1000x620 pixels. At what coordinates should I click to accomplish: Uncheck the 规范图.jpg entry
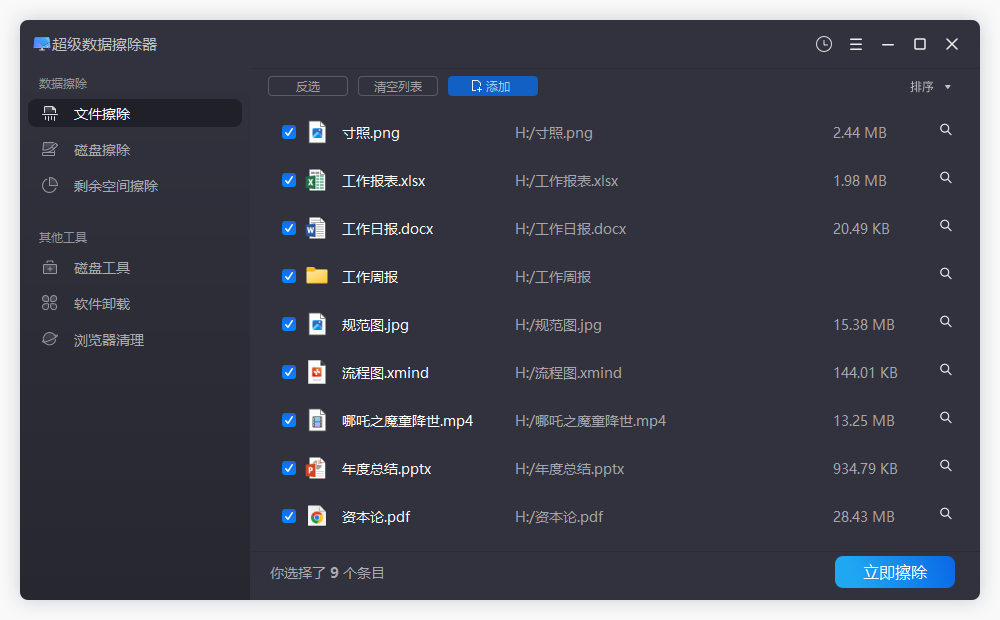coord(289,324)
